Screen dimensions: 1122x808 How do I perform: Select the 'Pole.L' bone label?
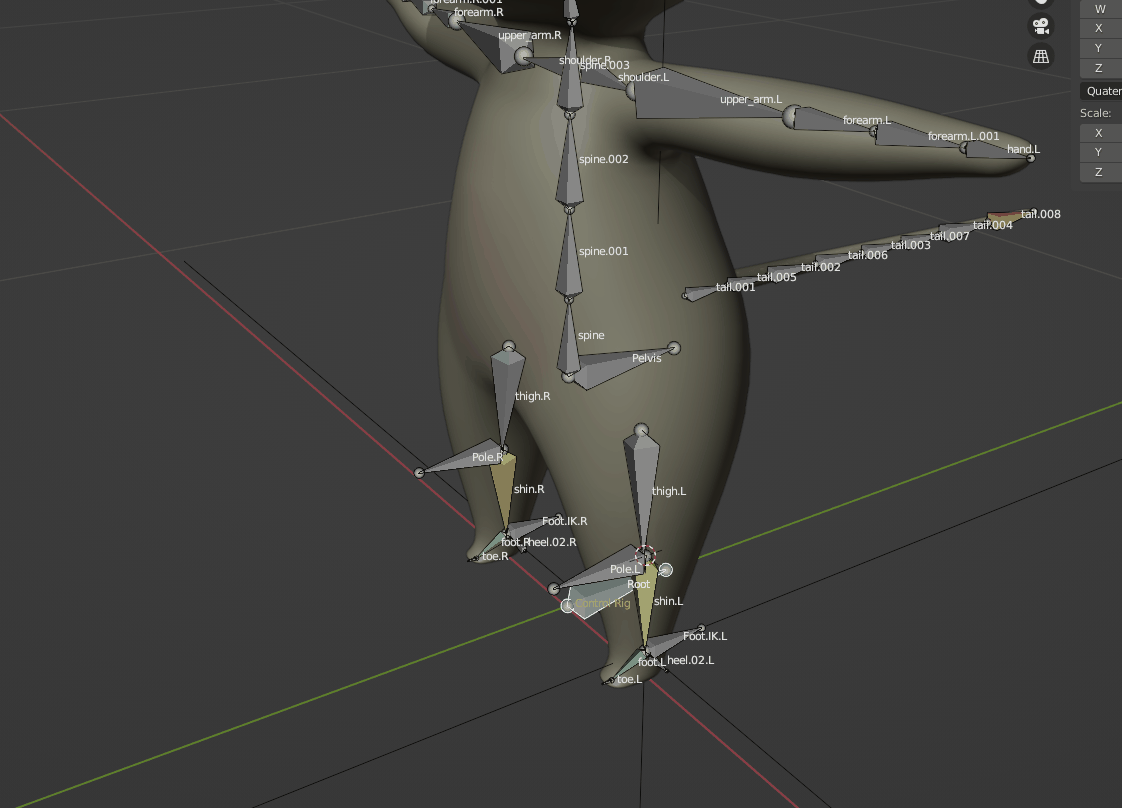pyautogui.click(x=625, y=569)
